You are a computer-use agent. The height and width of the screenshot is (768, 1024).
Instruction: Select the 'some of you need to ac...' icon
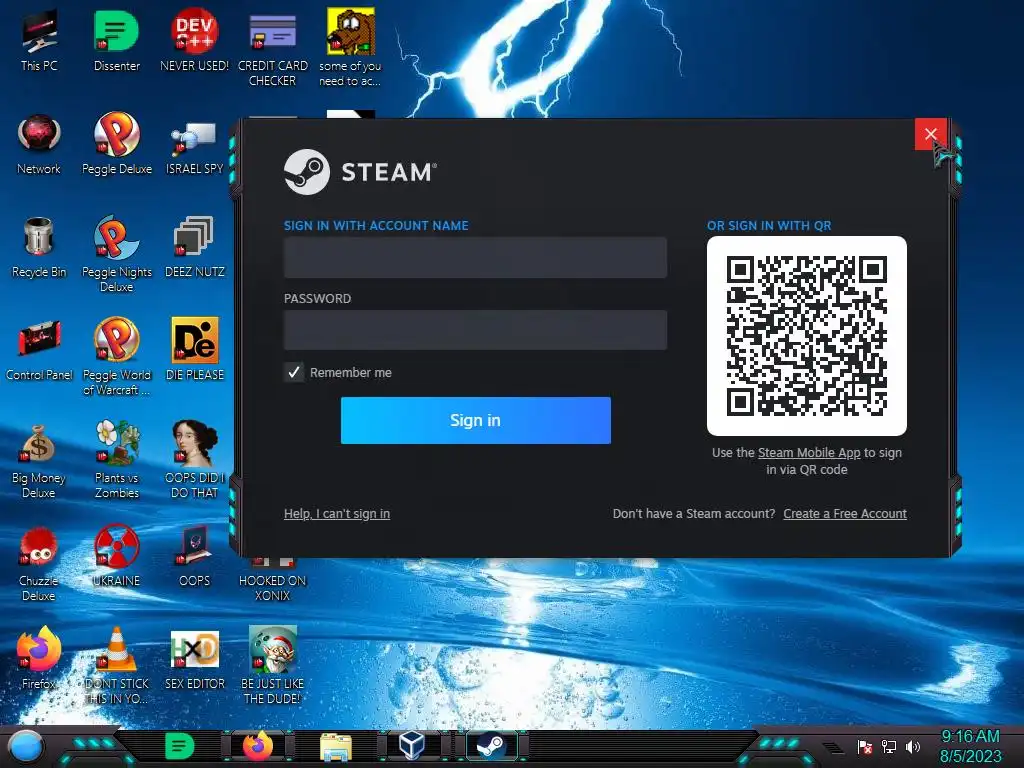[350, 47]
